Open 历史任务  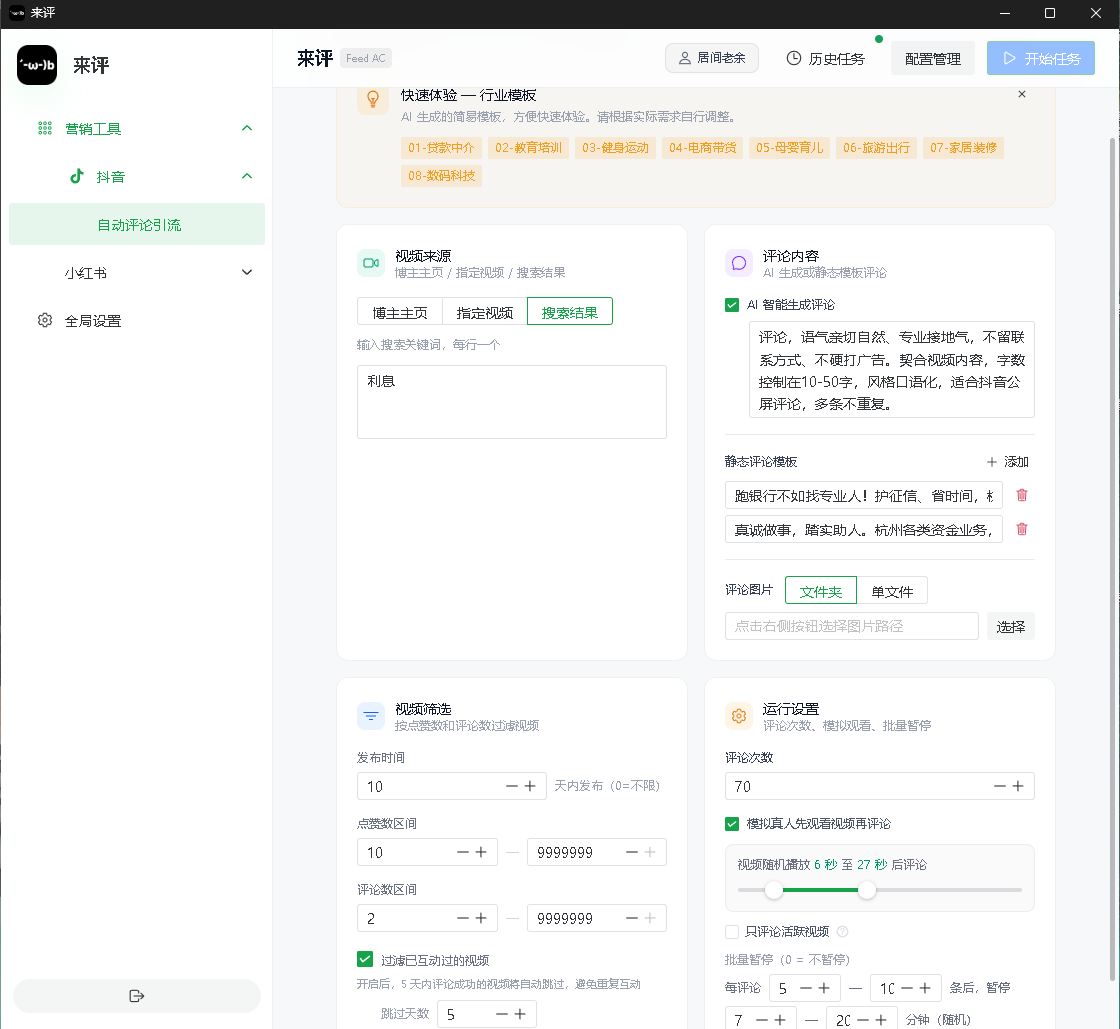click(x=826, y=59)
